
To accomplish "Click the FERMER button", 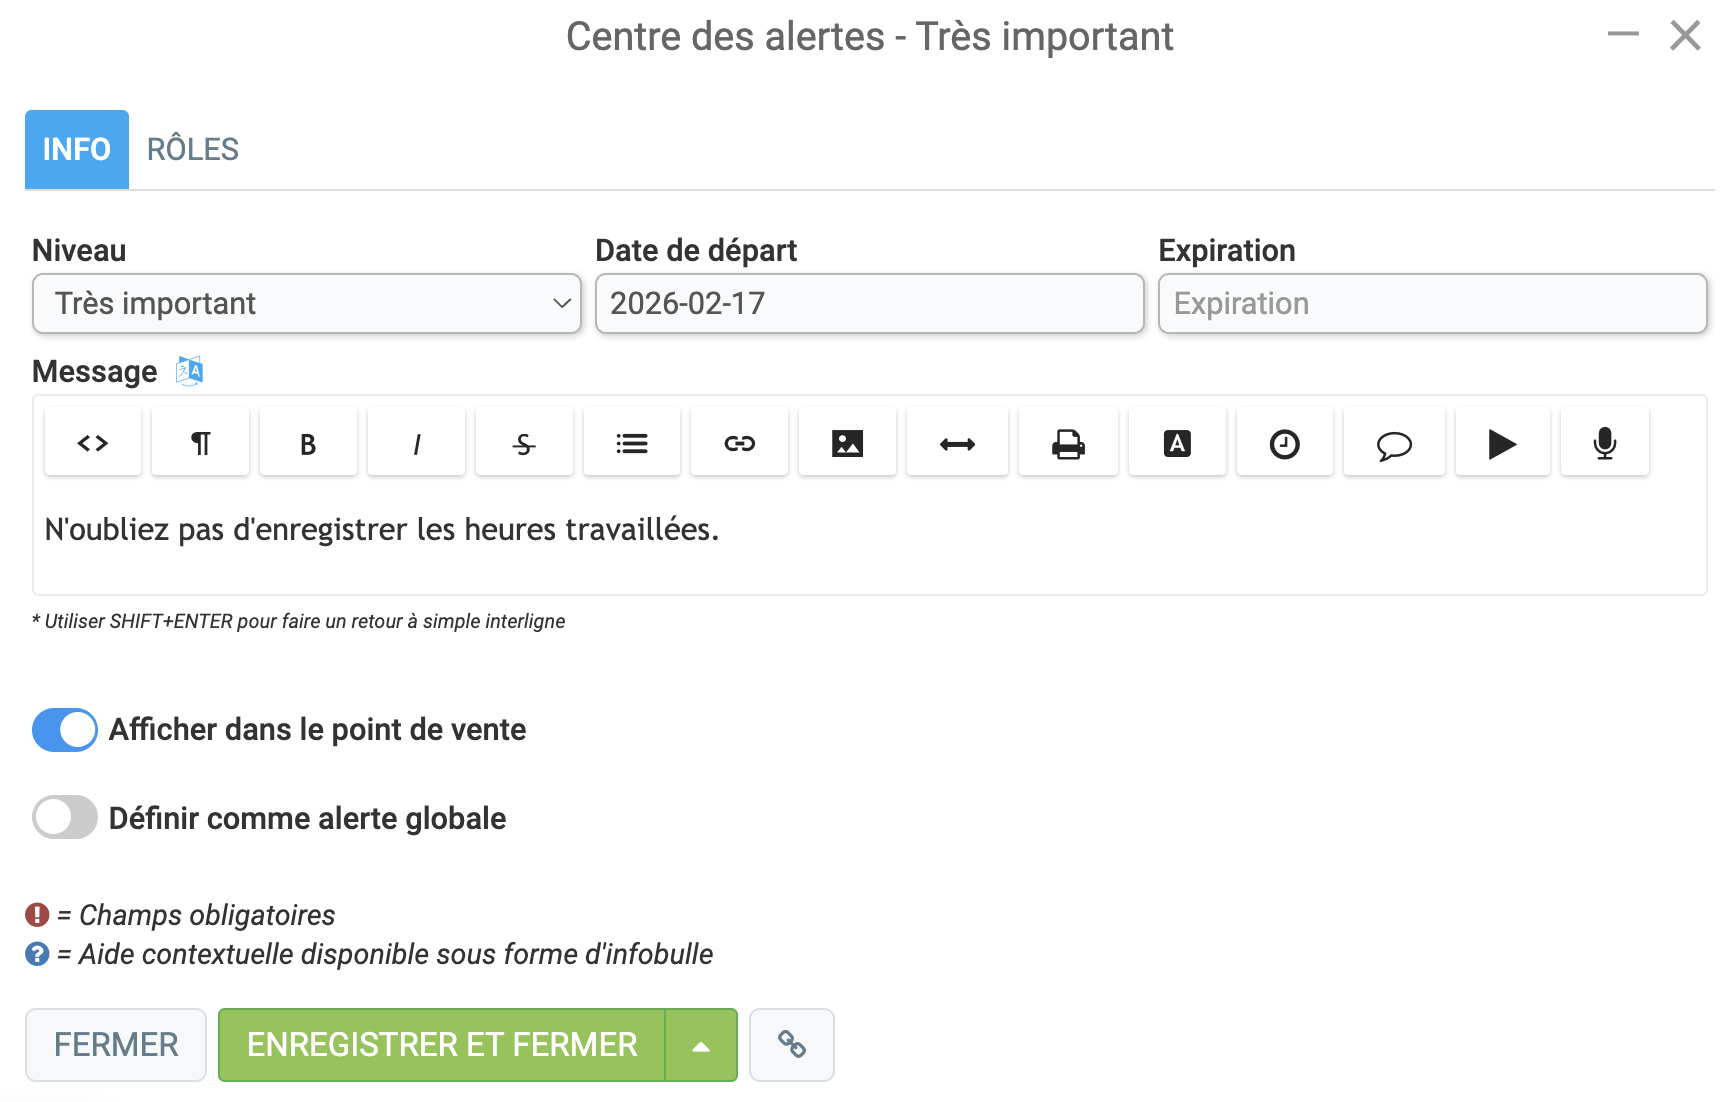I will coord(116,1045).
